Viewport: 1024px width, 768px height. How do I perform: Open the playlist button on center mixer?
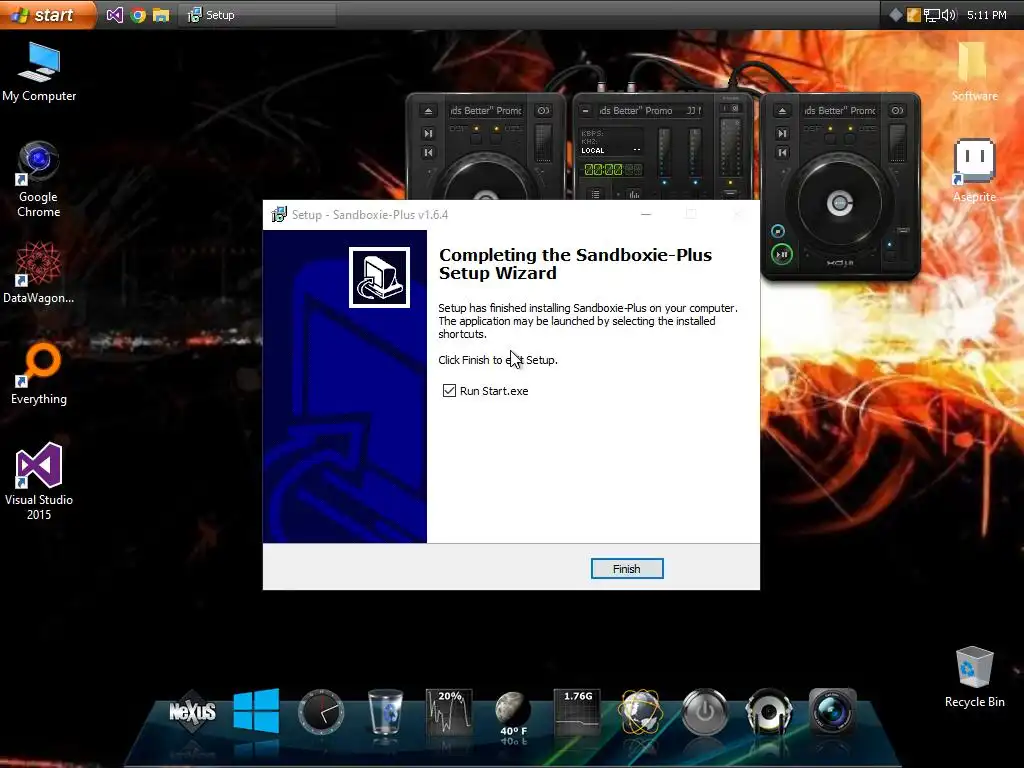[x=596, y=194]
